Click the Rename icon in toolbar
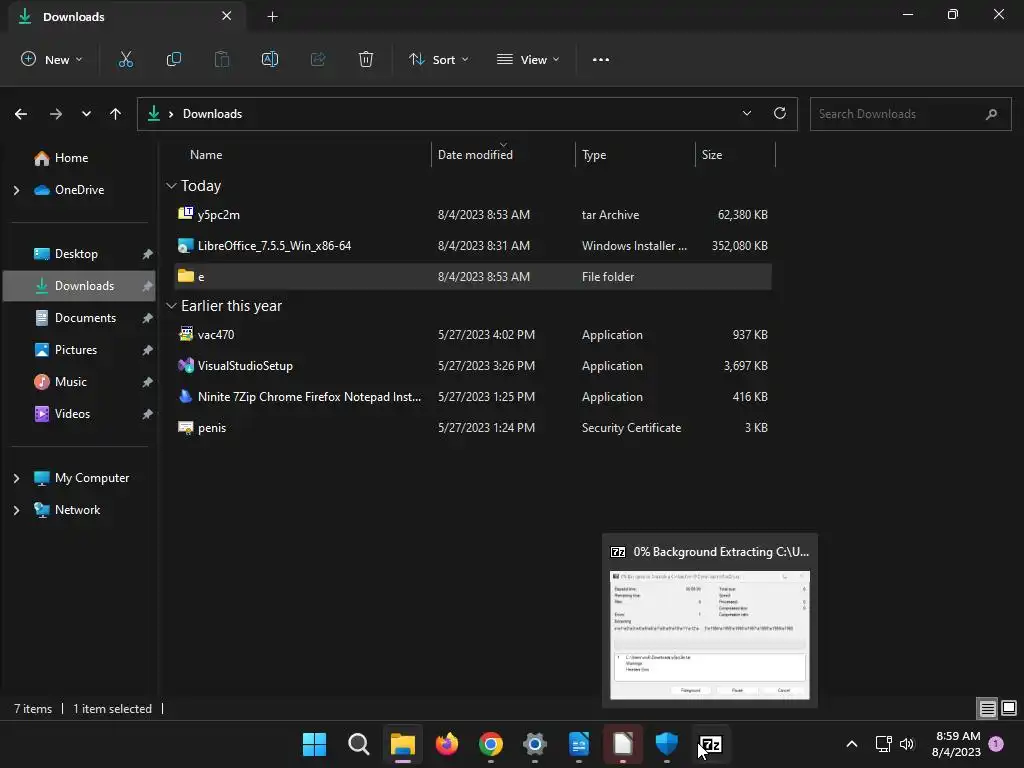 click(270, 59)
